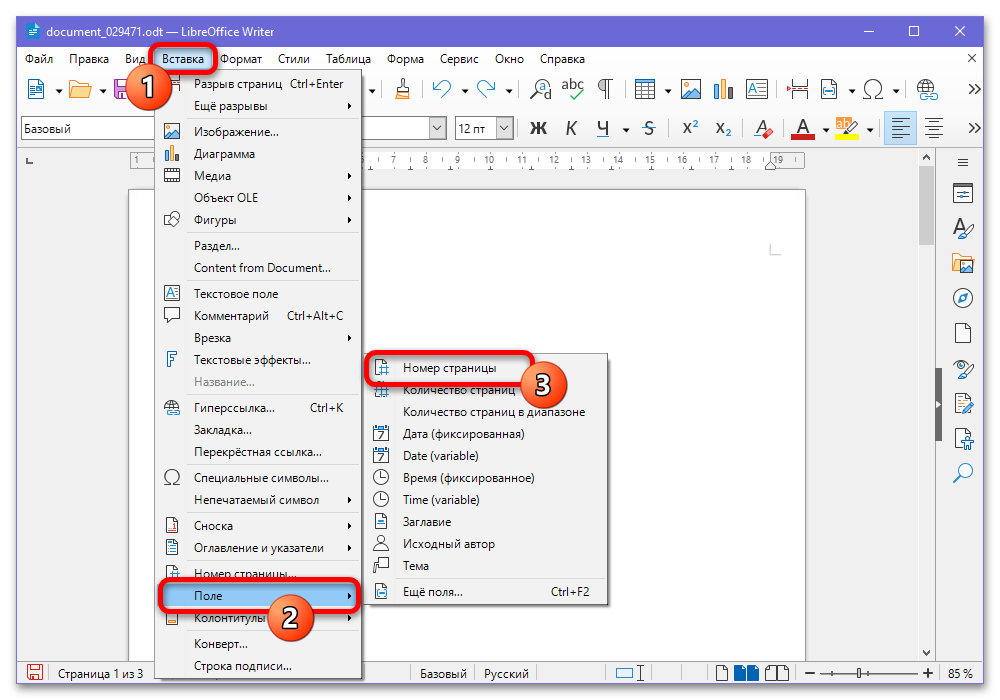Open Find and Replace tool

541,89
